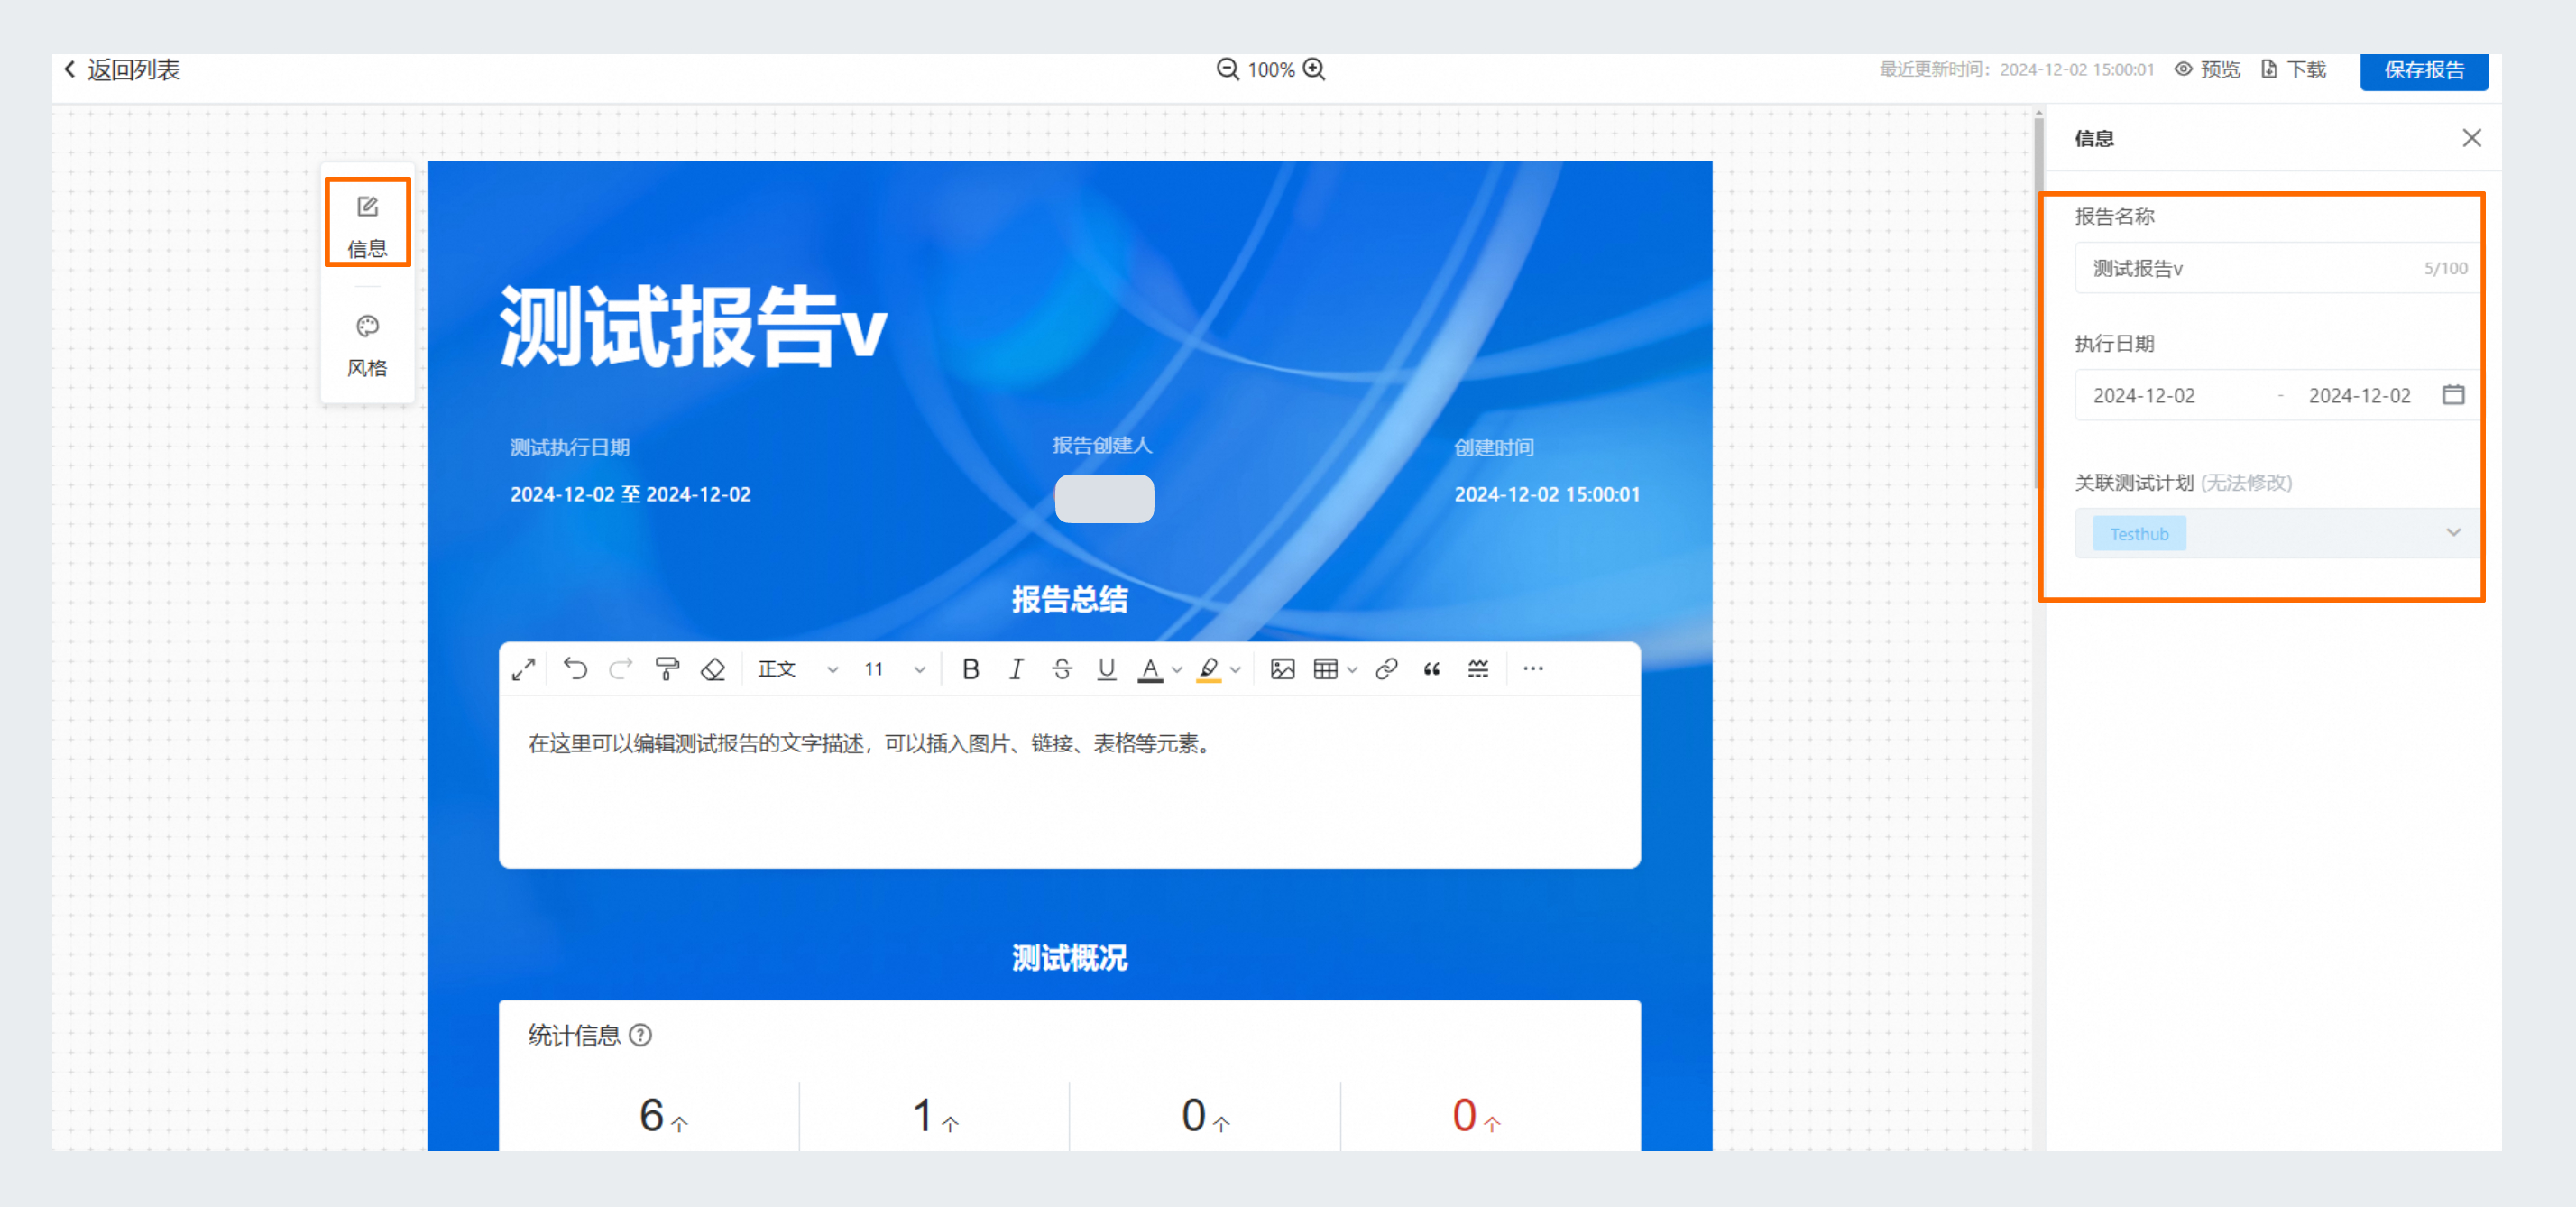Click the start date 2024-12-02 field
2576x1207 pixels.
pyautogui.click(x=2144, y=396)
